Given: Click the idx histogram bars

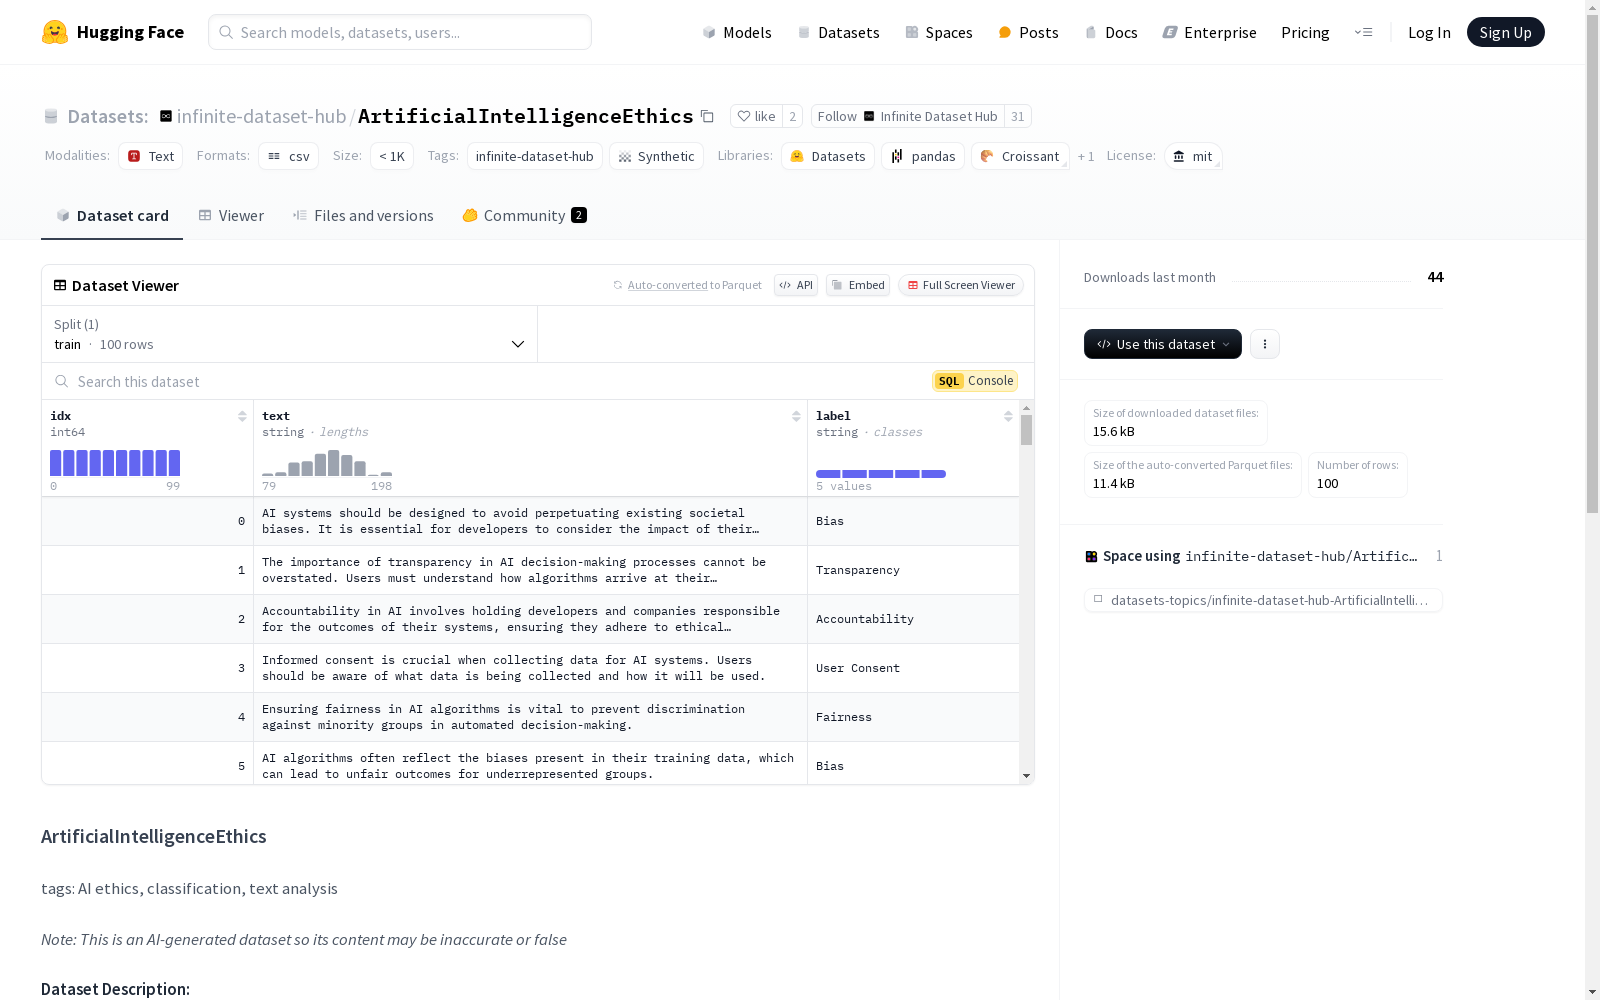Looking at the screenshot, I should tap(115, 463).
